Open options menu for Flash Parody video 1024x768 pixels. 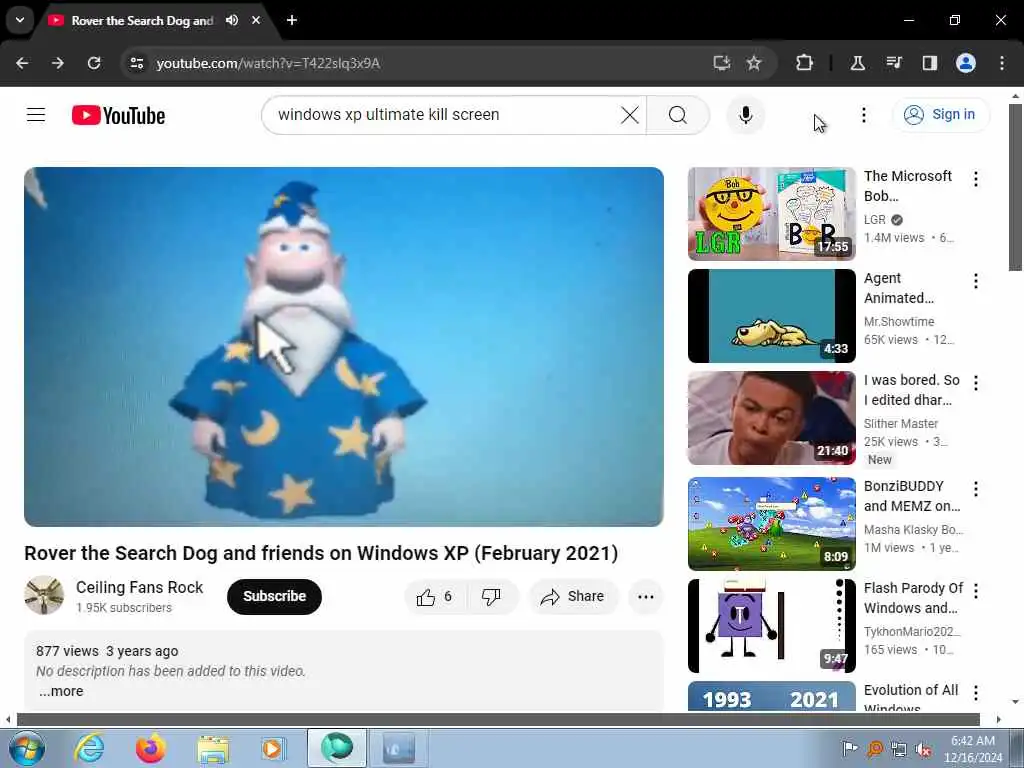[x=976, y=590]
